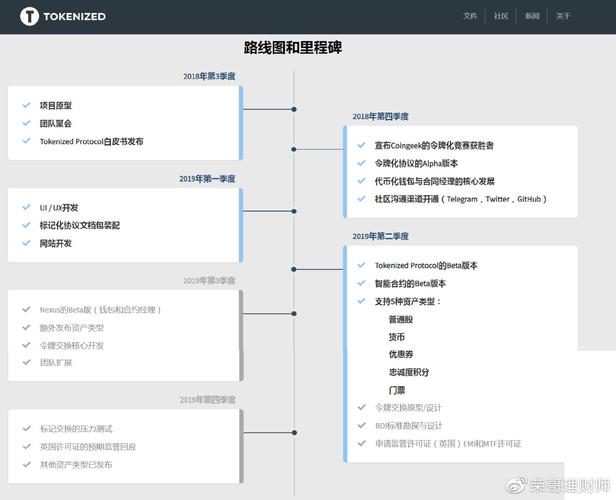Click the checkmark next to 网站开发
Screen dimensions: 616x500
click(x=26, y=243)
